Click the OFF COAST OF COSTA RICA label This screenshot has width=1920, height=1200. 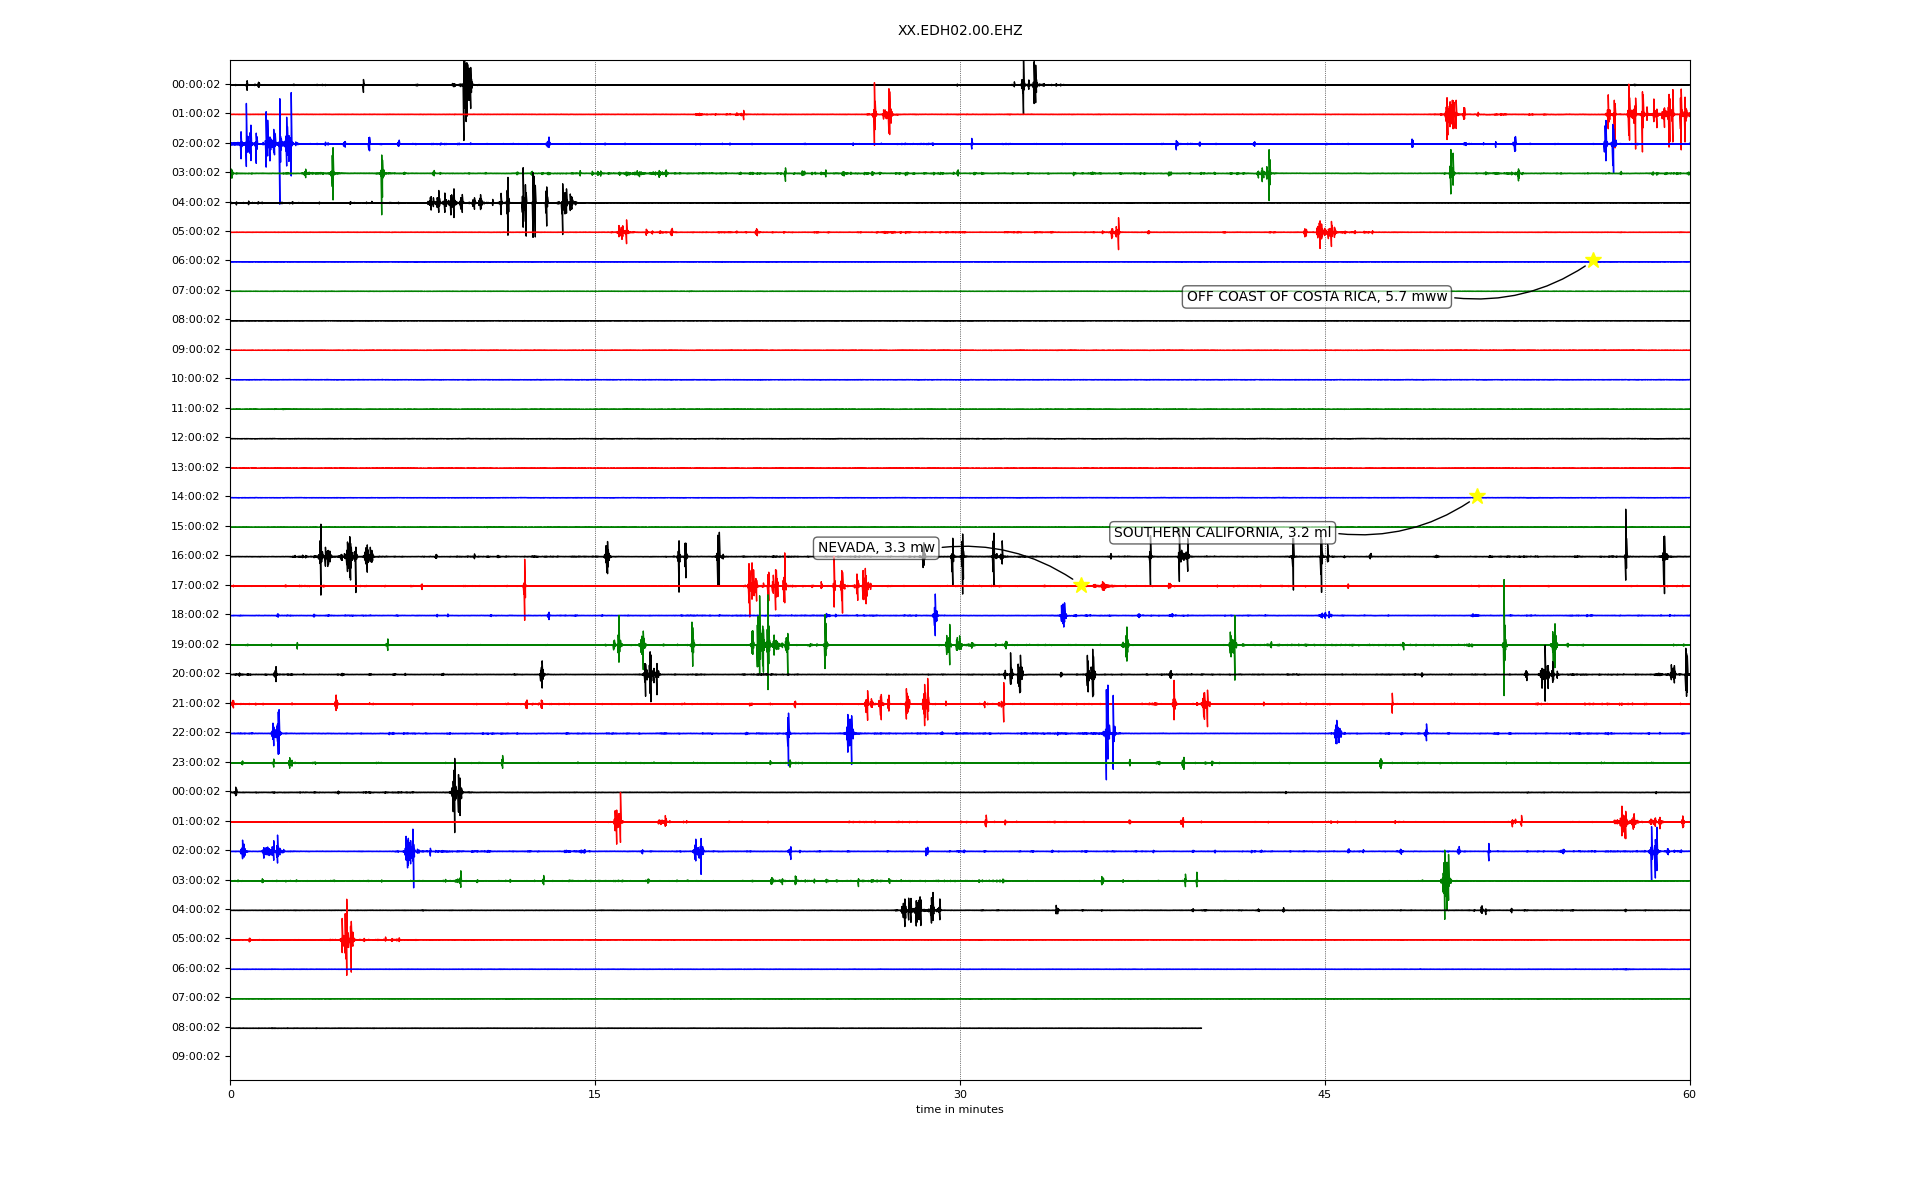pos(1316,297)
